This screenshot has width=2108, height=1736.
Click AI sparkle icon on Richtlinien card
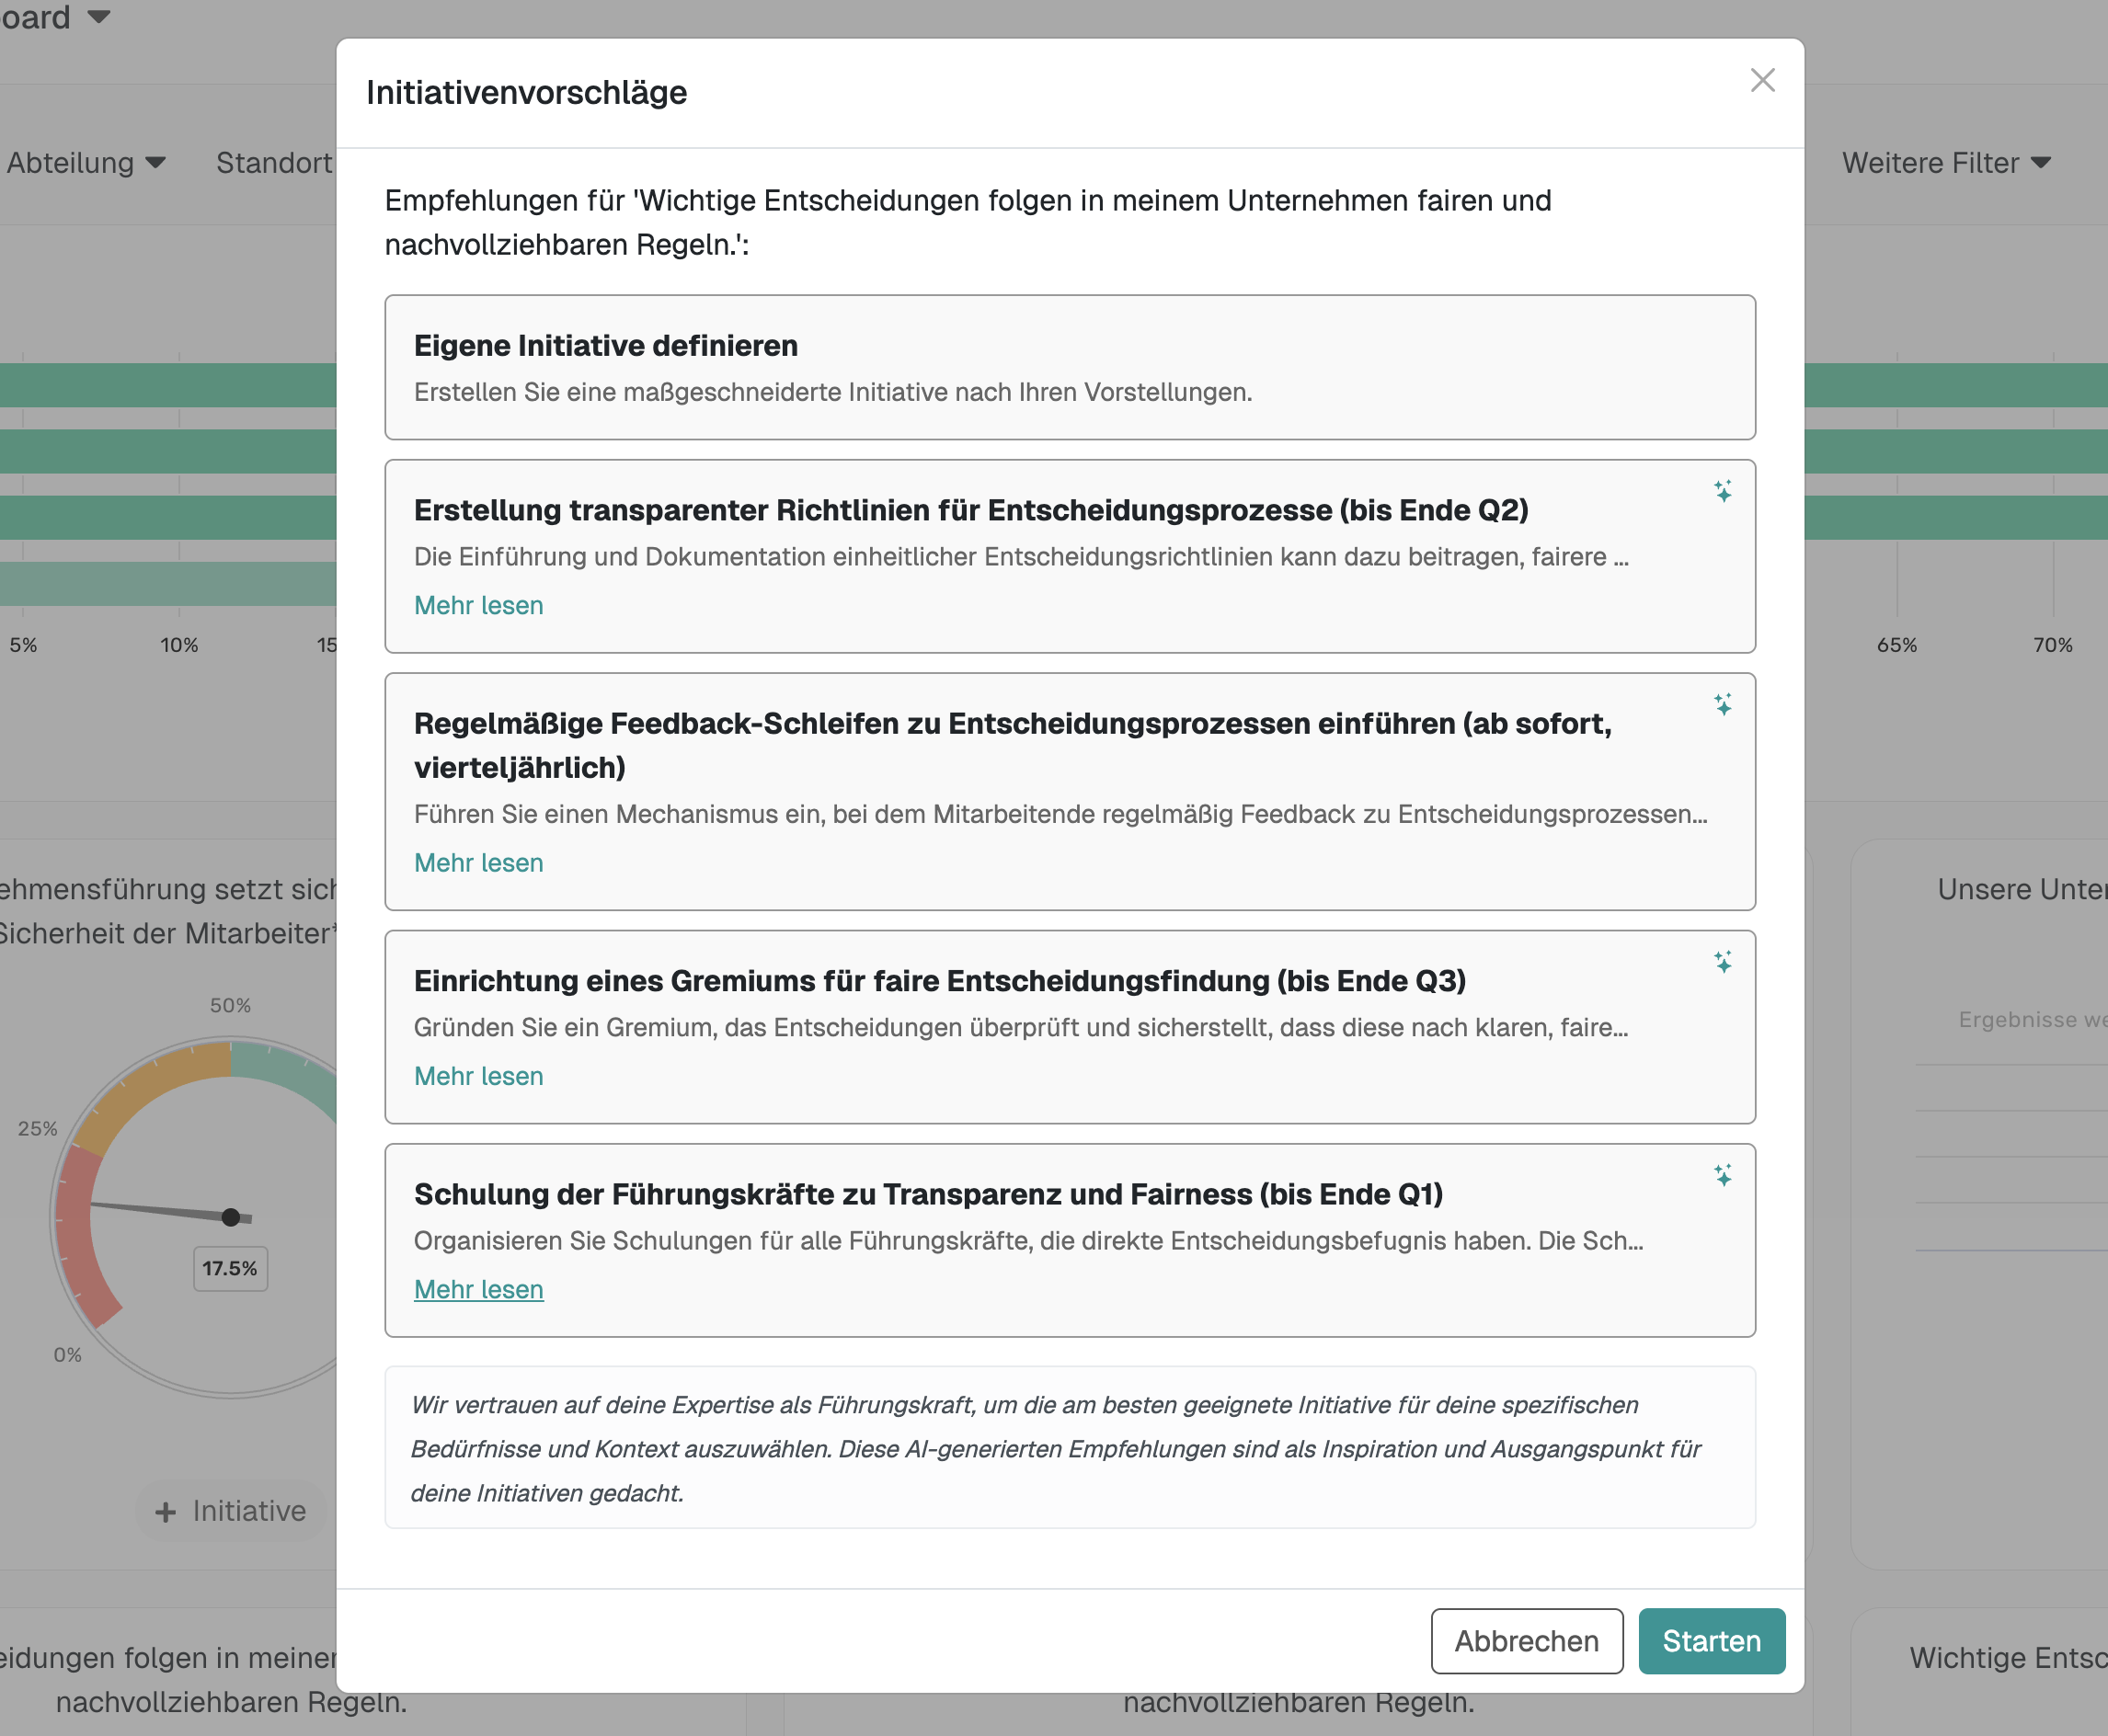click(x=1722, y=491)
